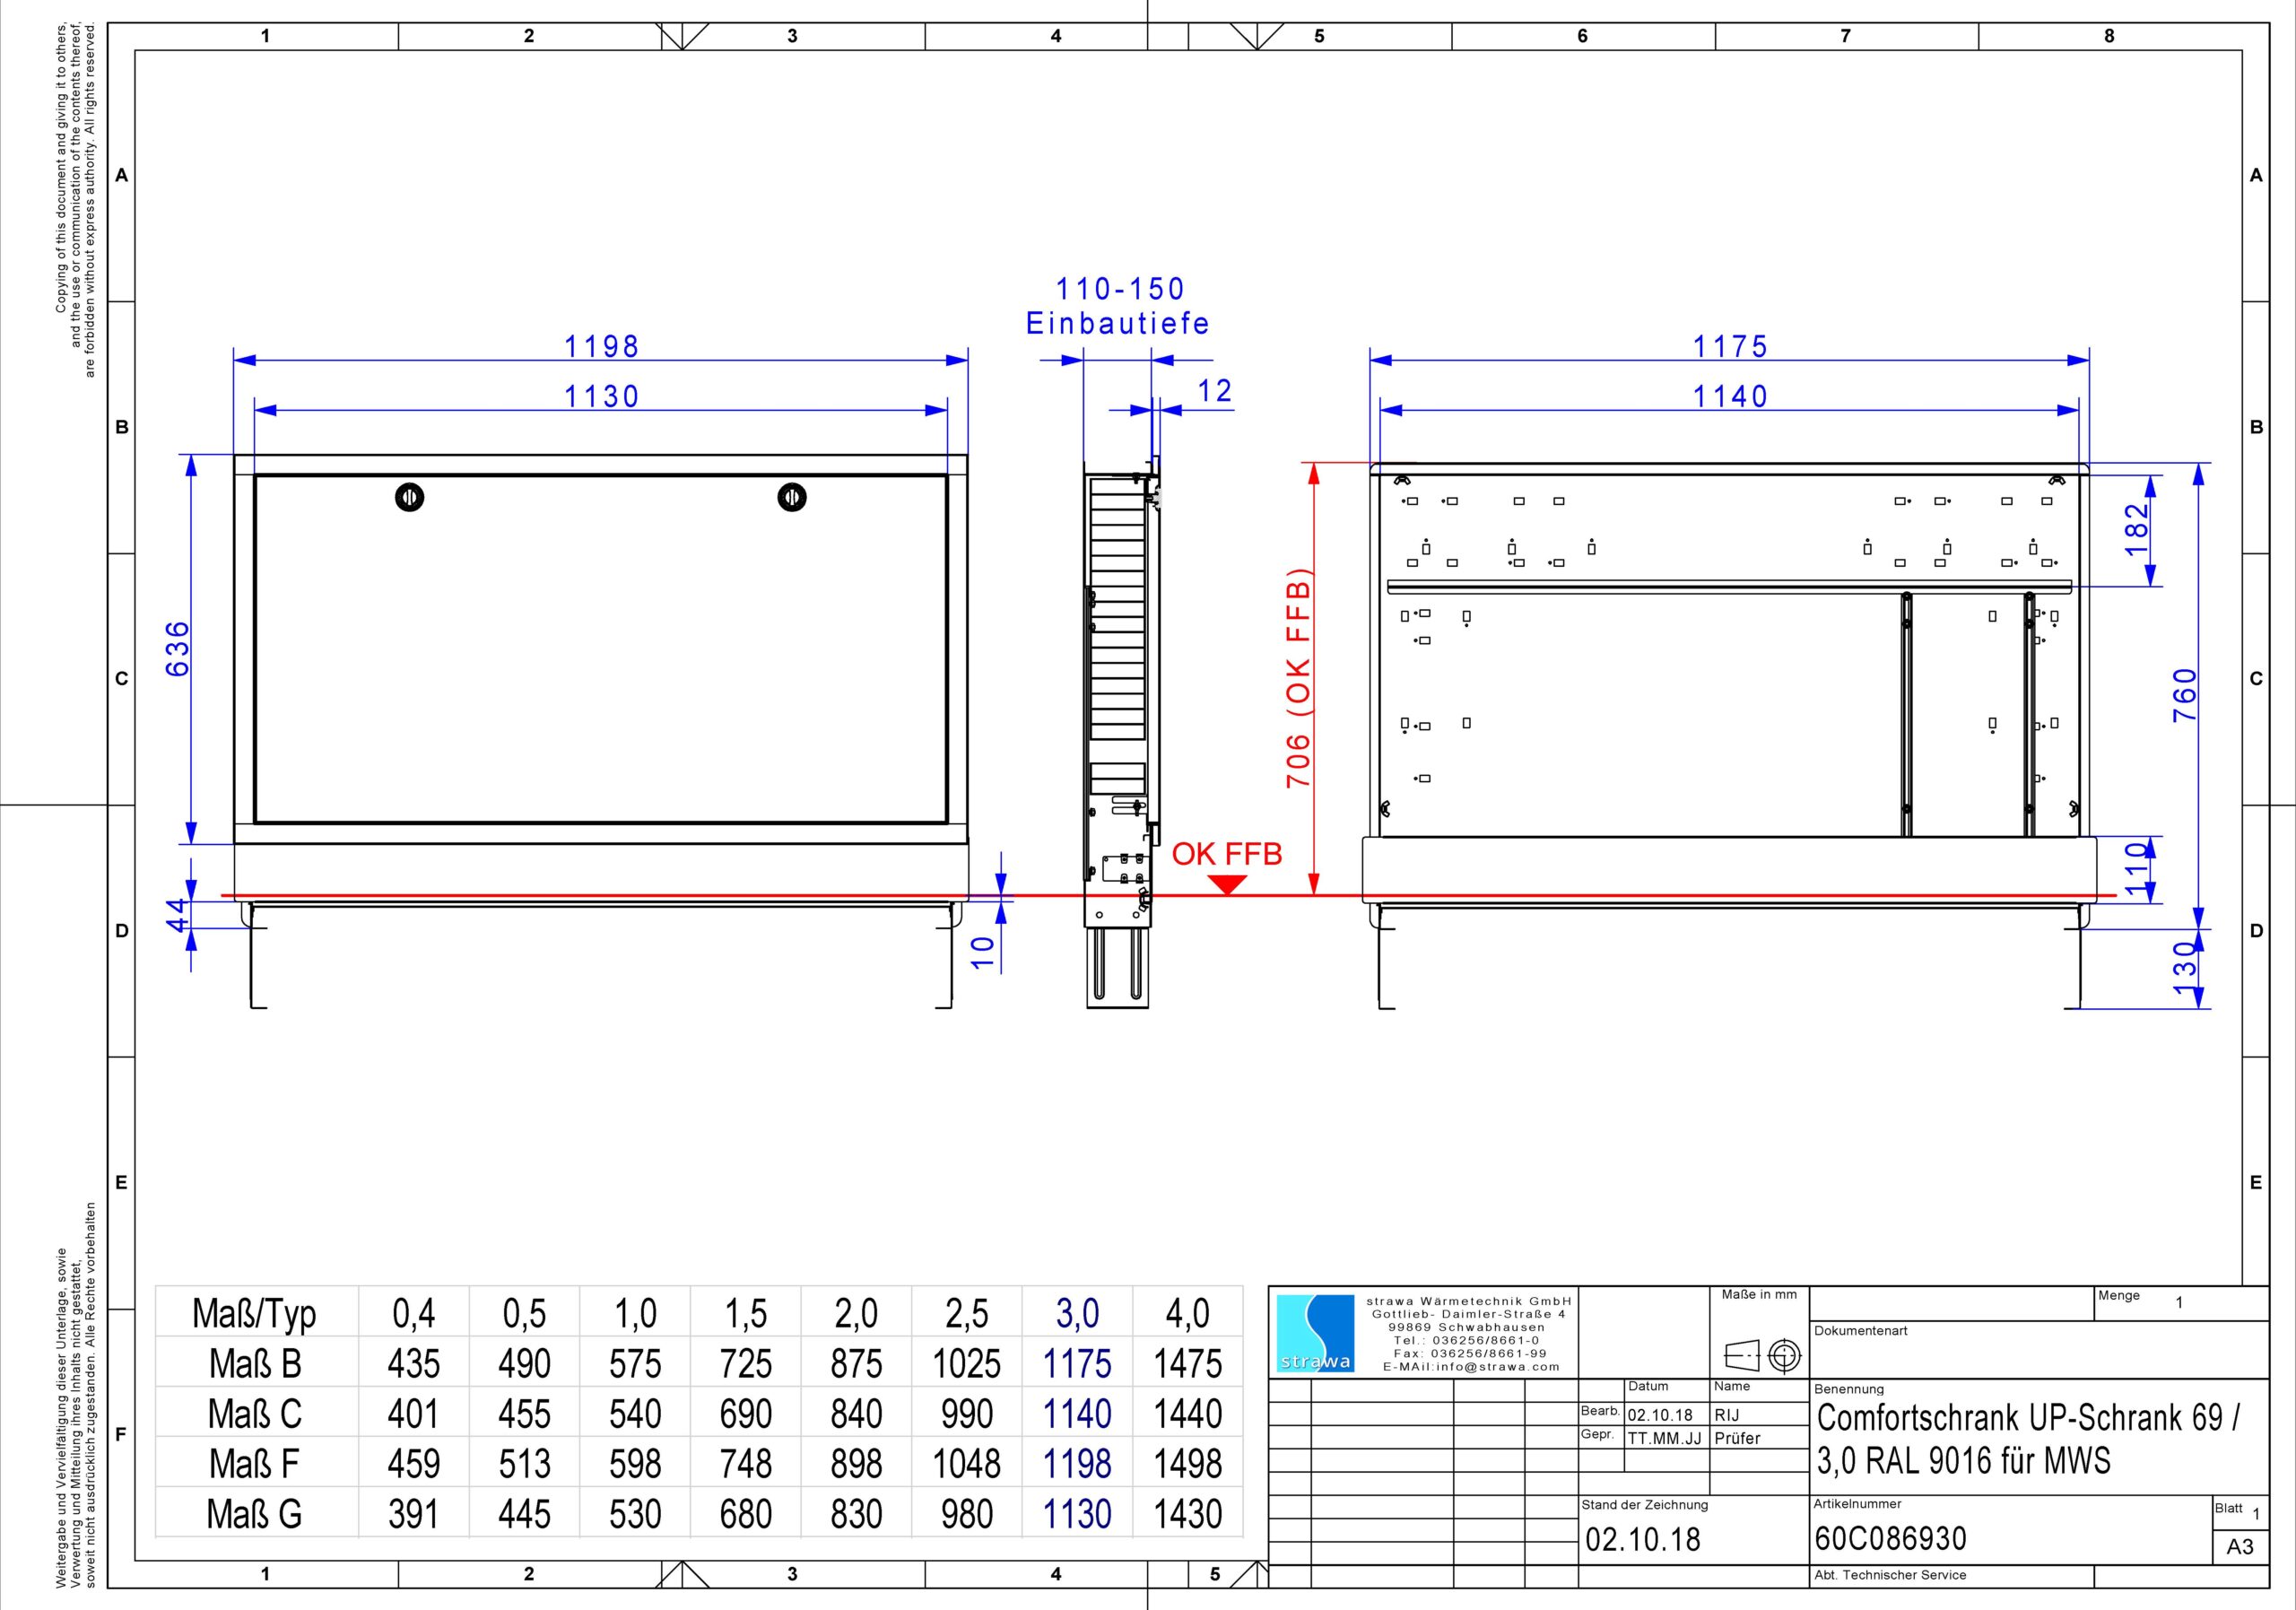Click the projection method symbol in title block

(1762, 1357)
